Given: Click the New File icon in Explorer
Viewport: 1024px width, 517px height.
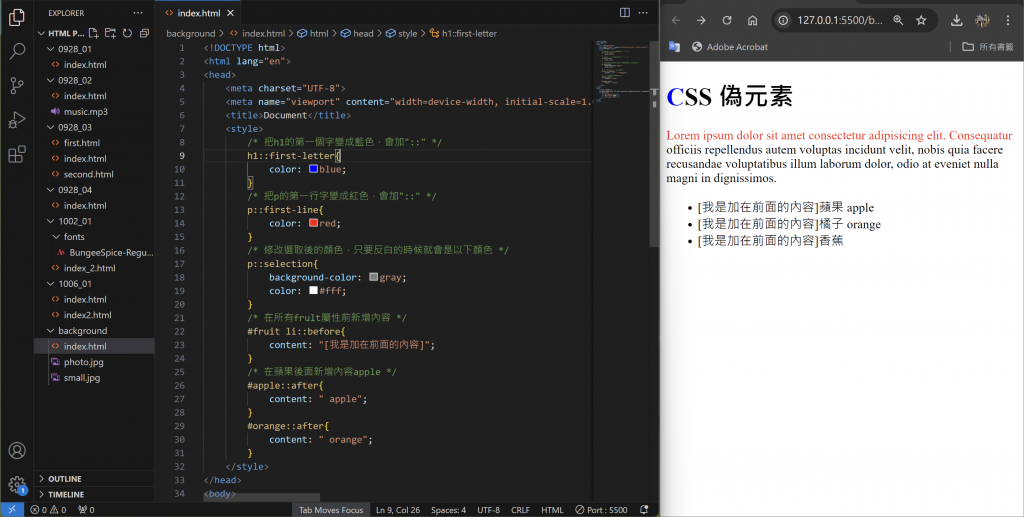Looking at the screenshot, I should [93, 33].
